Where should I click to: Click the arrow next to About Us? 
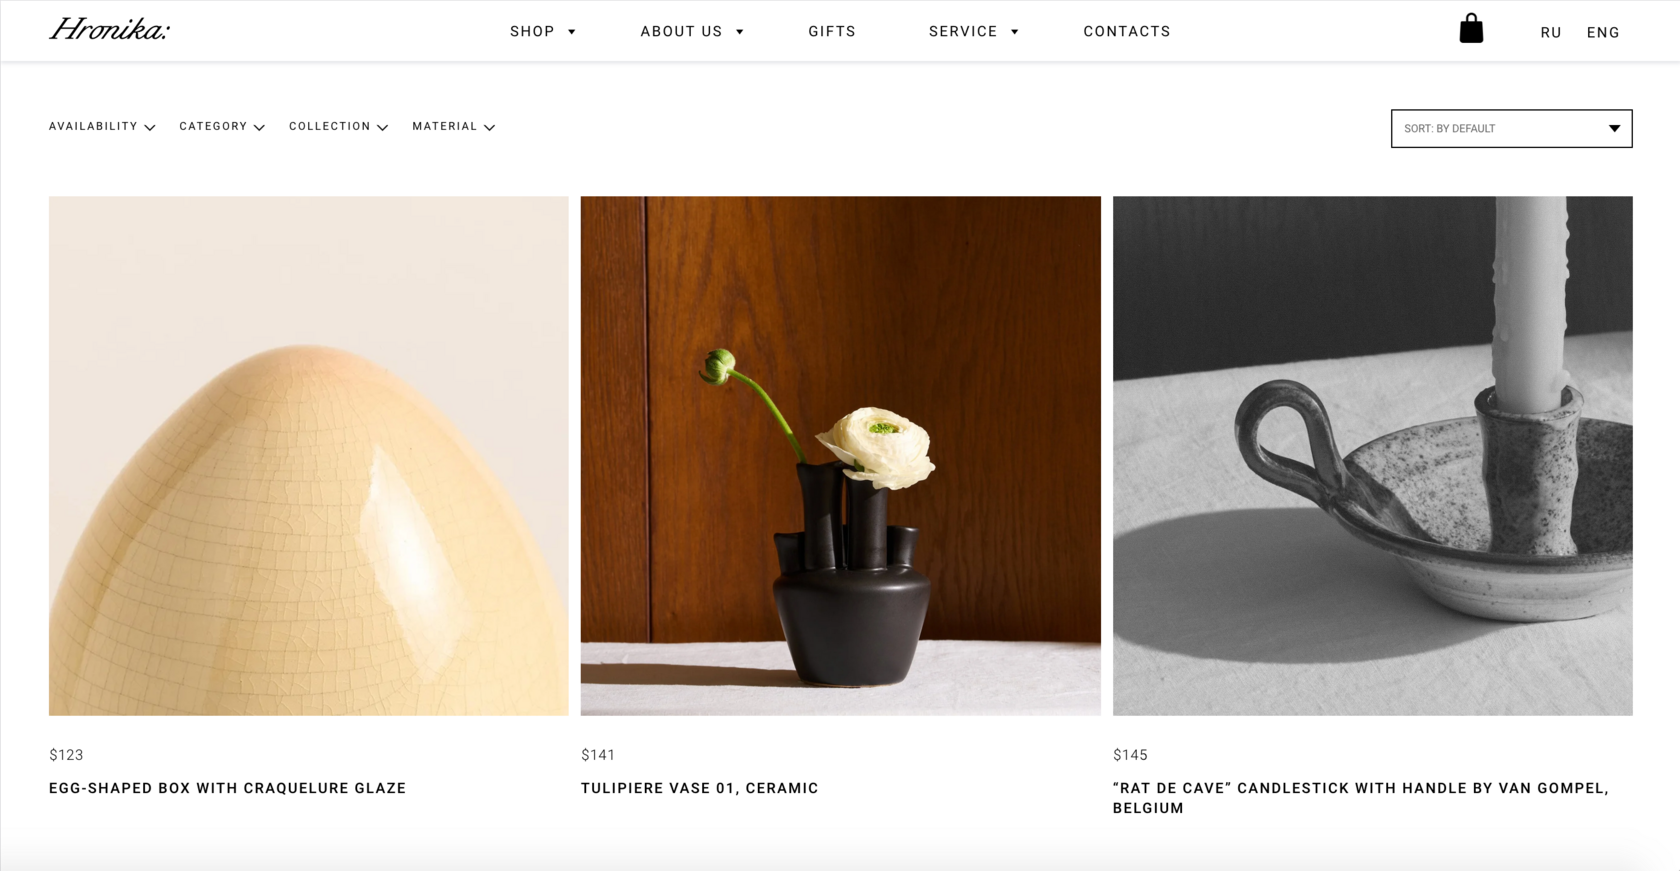click(740, 32)
